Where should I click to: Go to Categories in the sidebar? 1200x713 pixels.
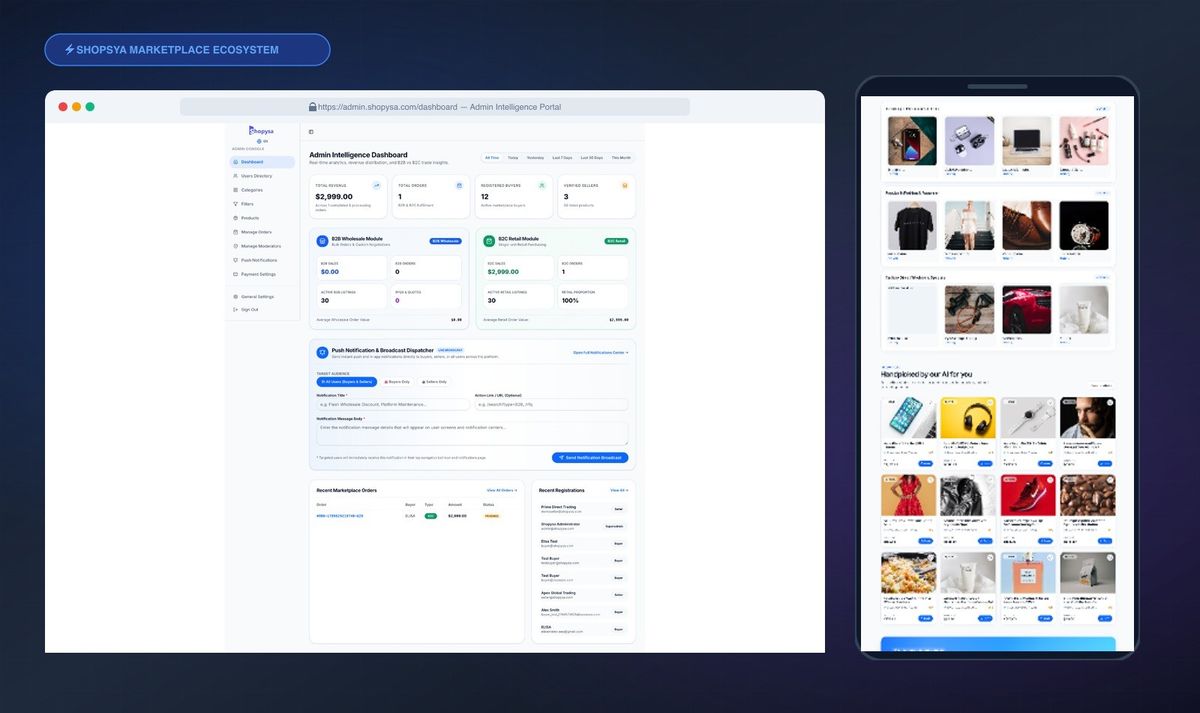point(262,190)
